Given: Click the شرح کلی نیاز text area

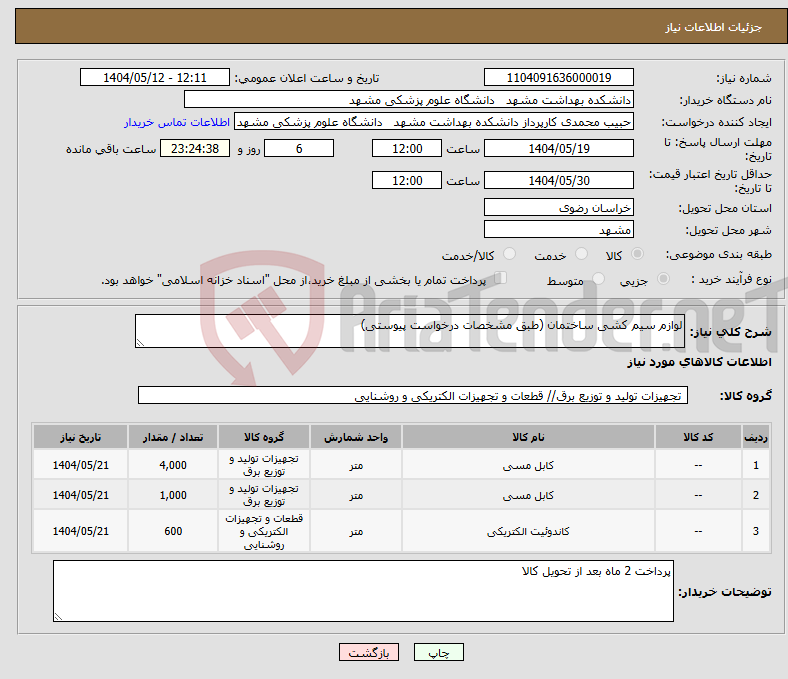Looking at the screenshot, I should coord(410,331).
